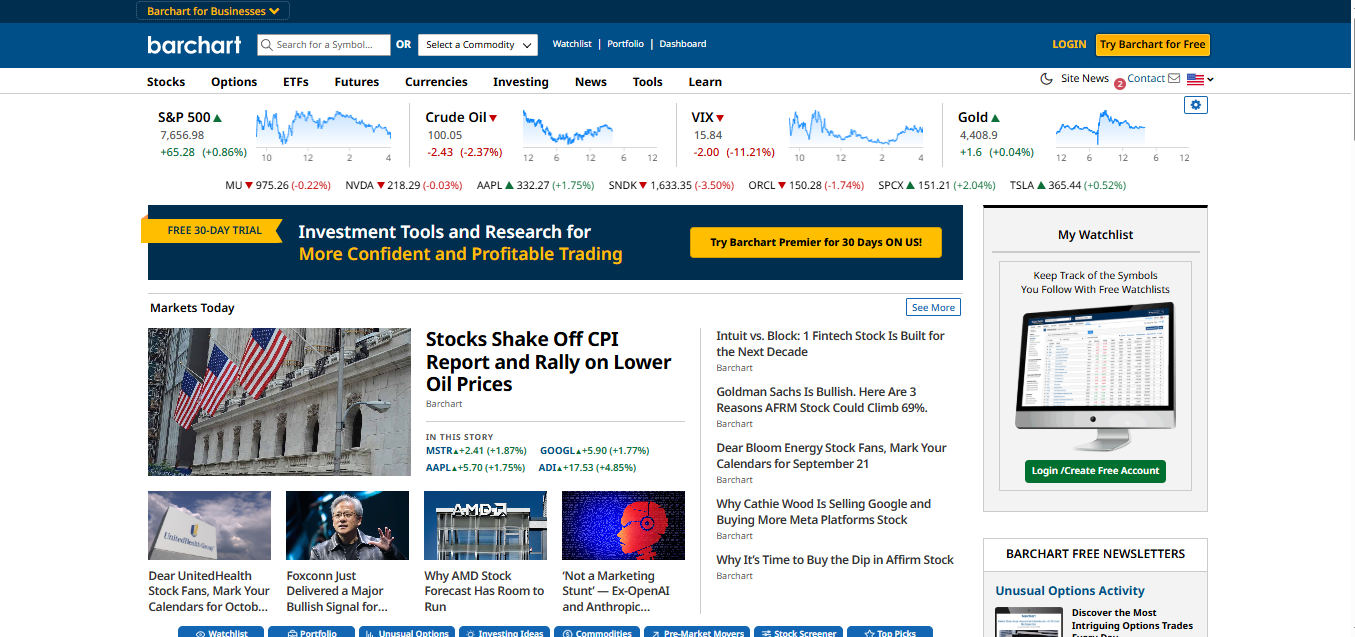Click Try Barchart for Free button

[1153, 45]
